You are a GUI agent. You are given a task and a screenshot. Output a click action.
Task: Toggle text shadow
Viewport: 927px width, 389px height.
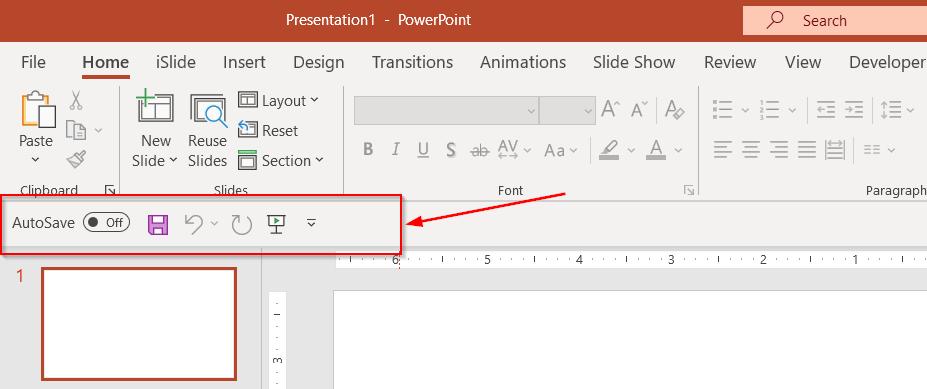[451, 150]
